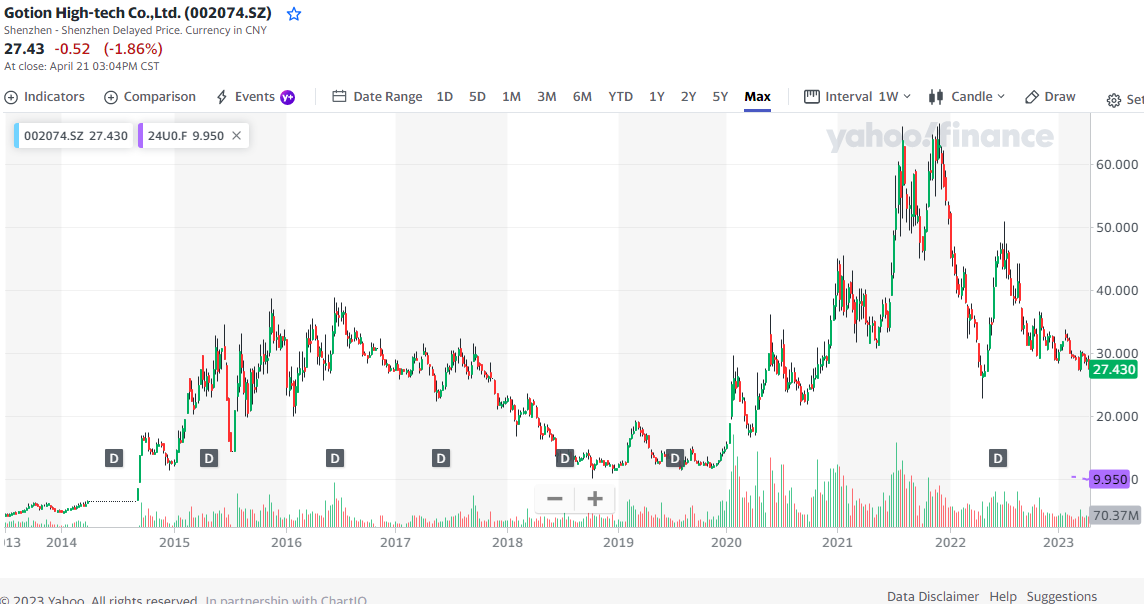This screenshot has height=604, width=1144.
Task: Open the Help link
Action: [1002, 596]
